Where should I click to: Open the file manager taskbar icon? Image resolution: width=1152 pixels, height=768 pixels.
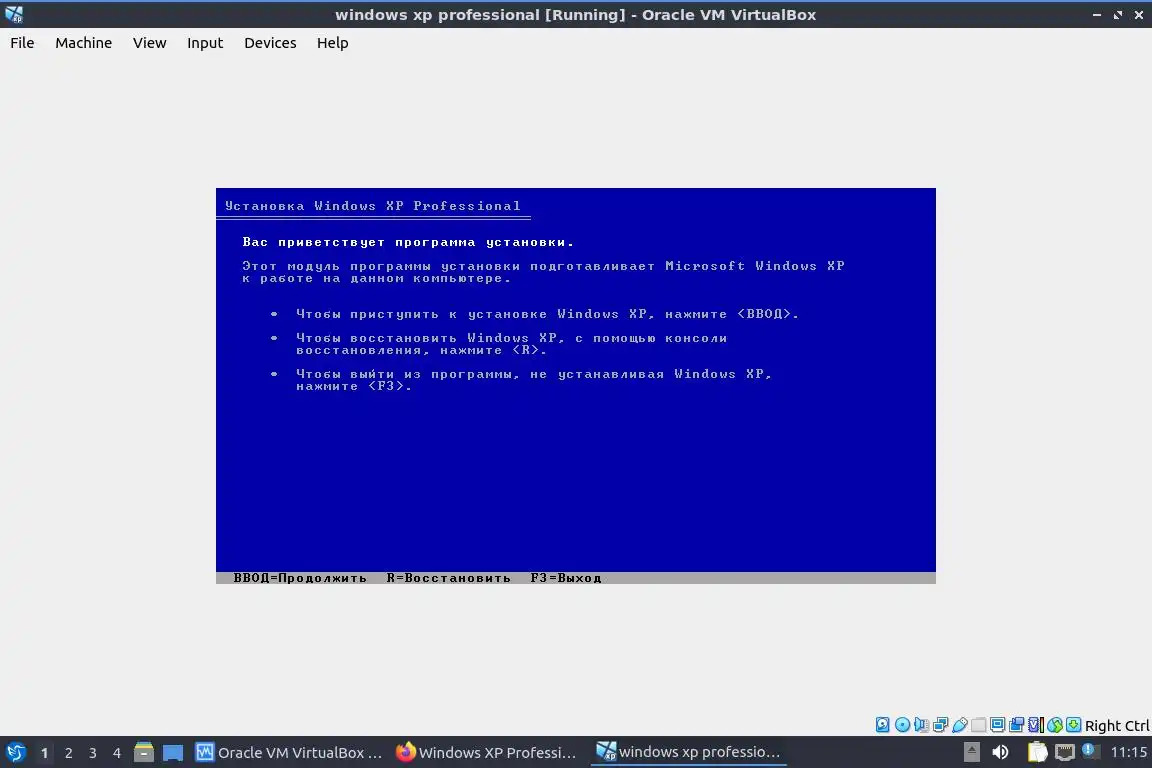(x=144, y=753)
